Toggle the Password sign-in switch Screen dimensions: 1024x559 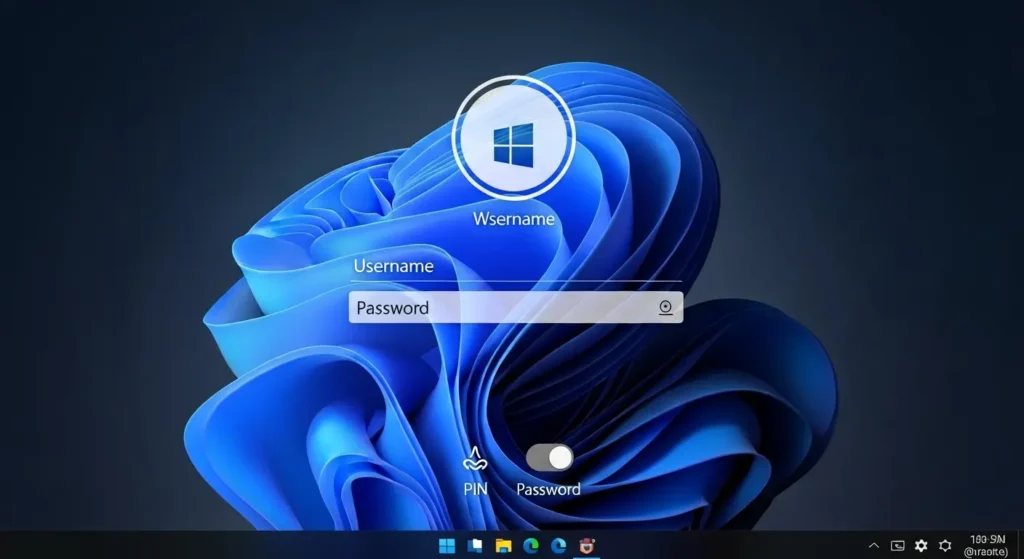point(549,458)
